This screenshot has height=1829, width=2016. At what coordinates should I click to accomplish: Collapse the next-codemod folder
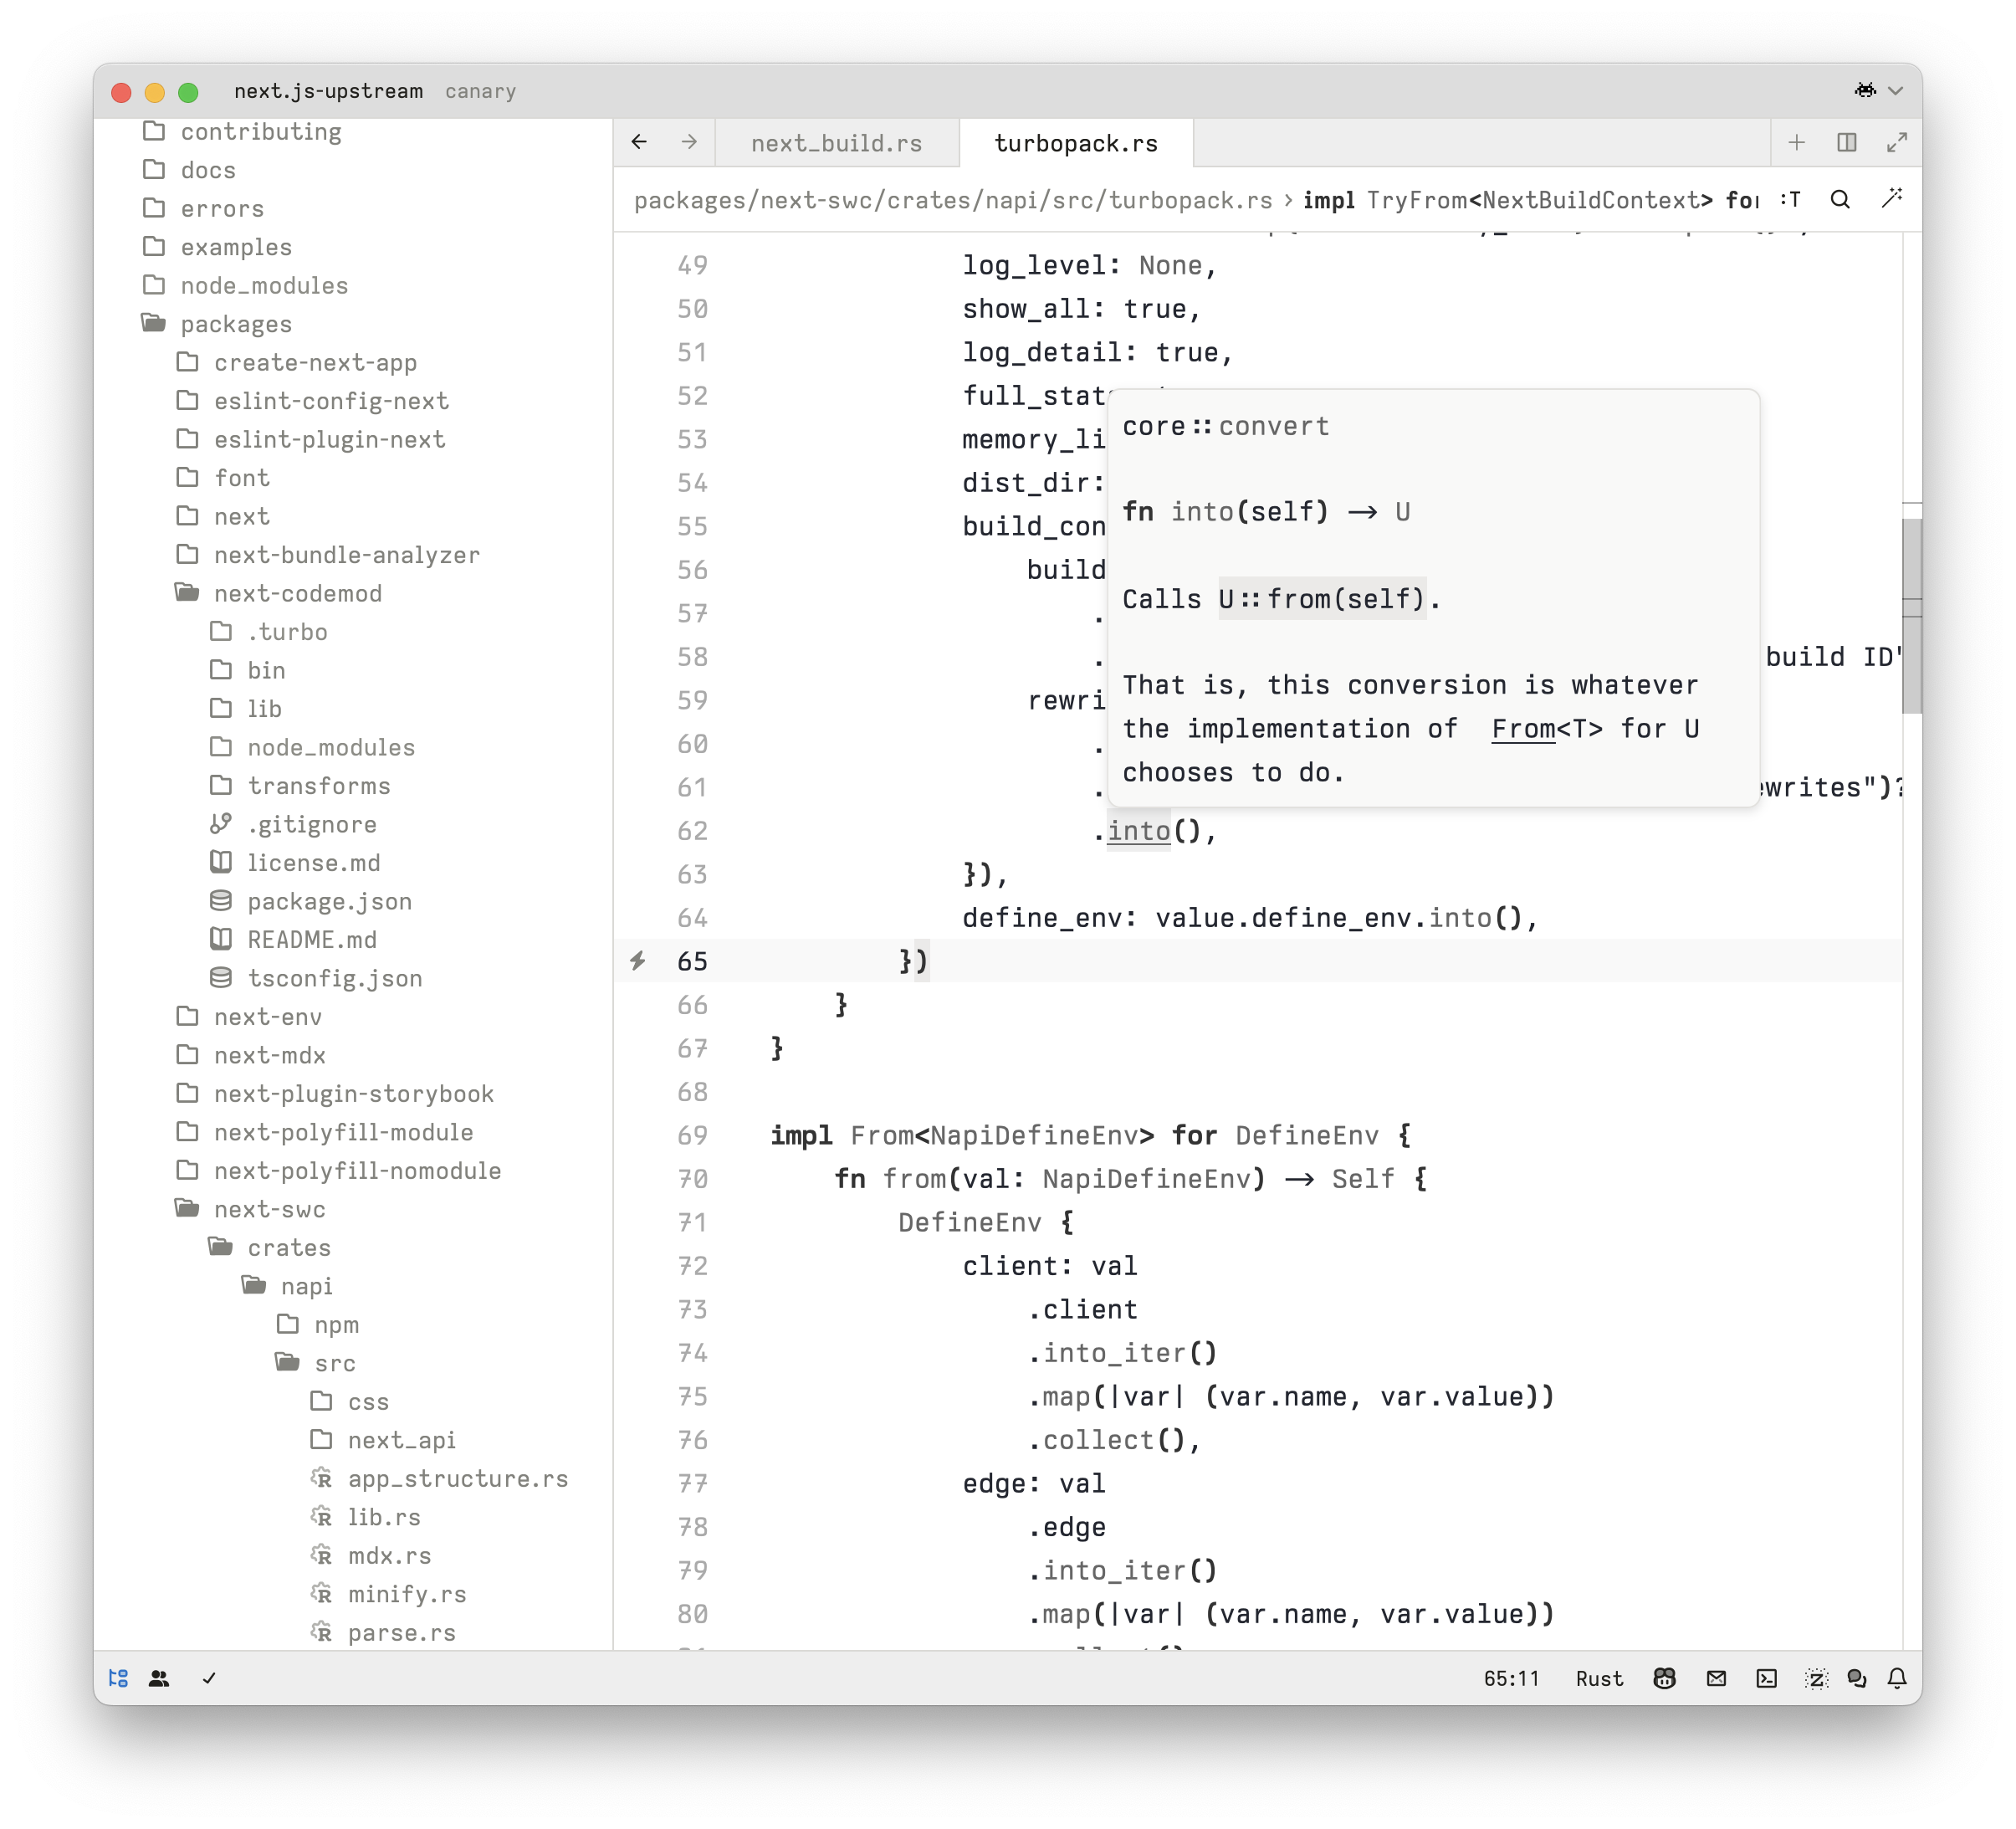point(297,593)
